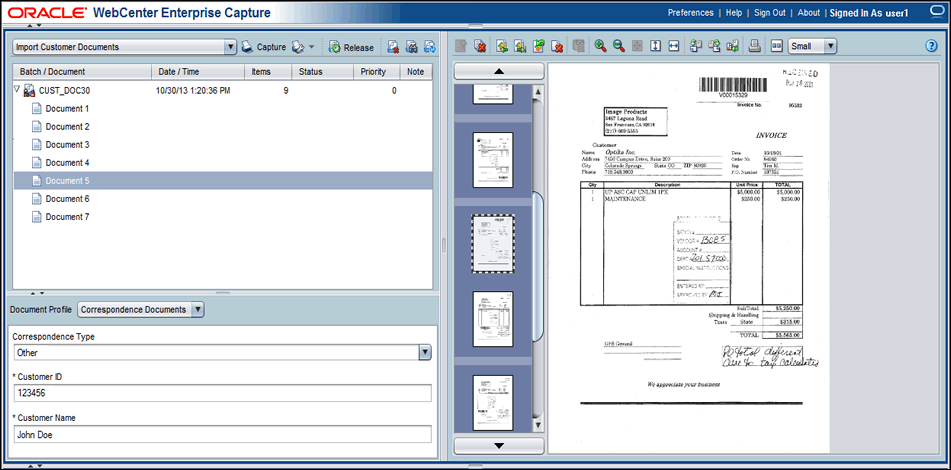
Task: Click the Customer ID field with 123456
Action: [x=222, y=393]
